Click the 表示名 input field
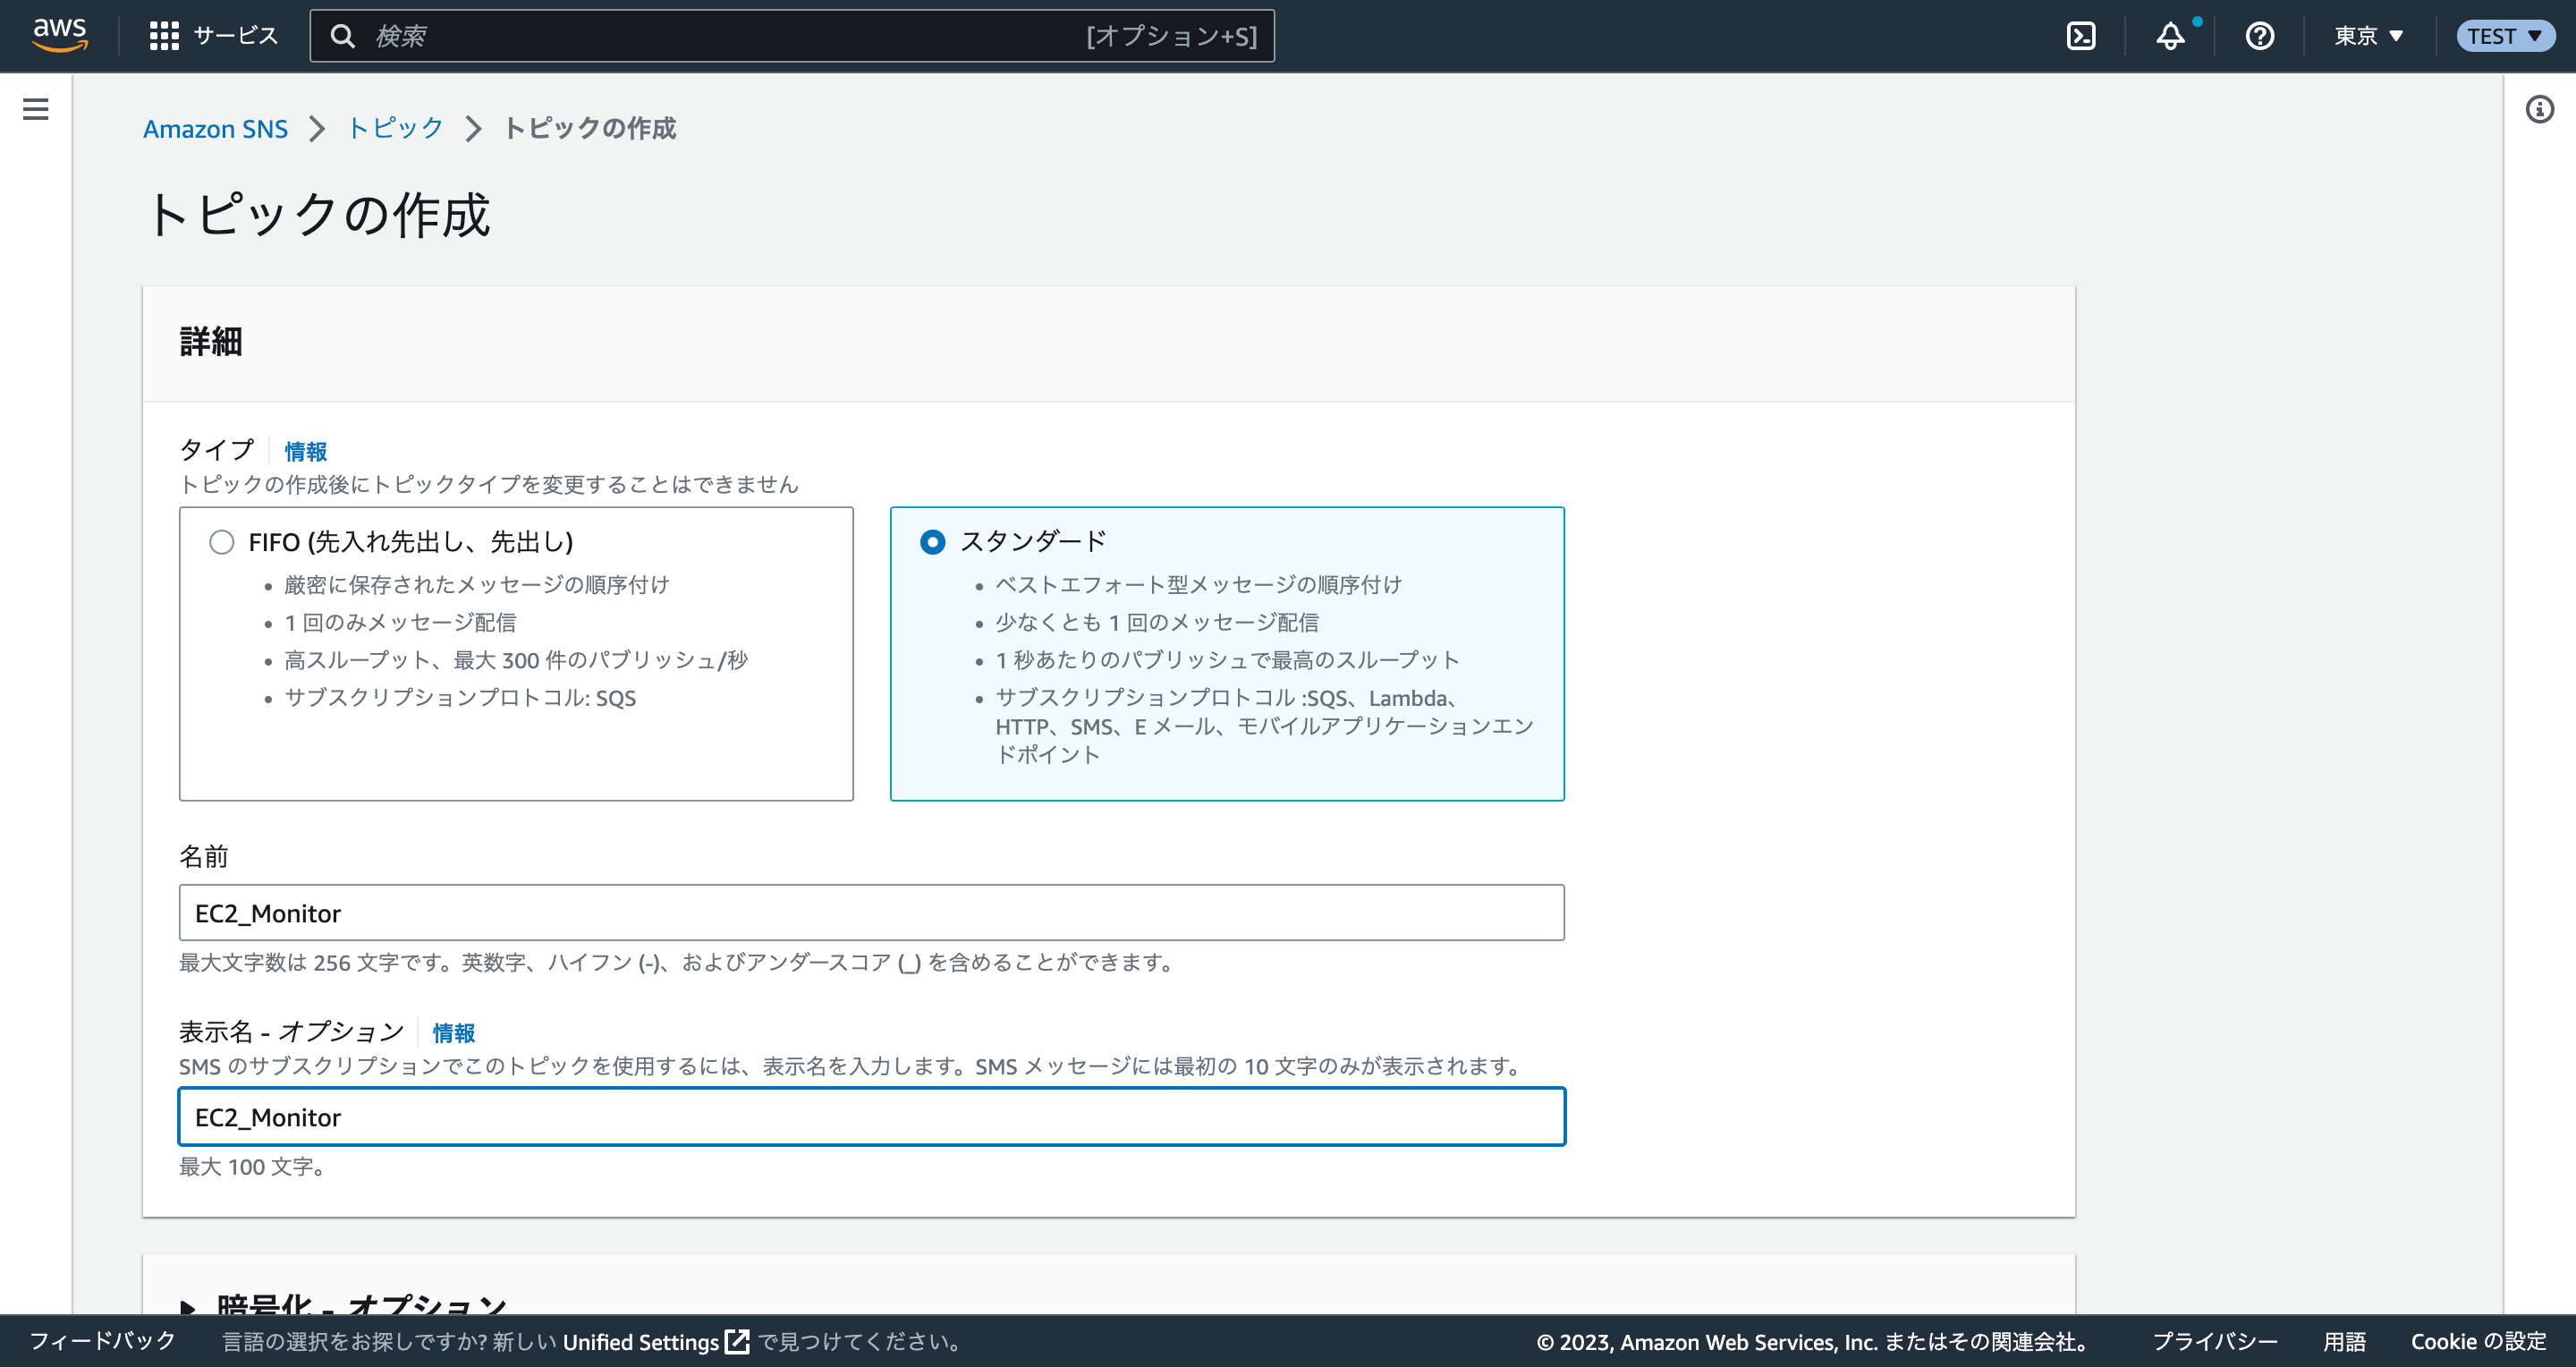The height and width of the screenshot is (1367, 2576). [870, 1116]
